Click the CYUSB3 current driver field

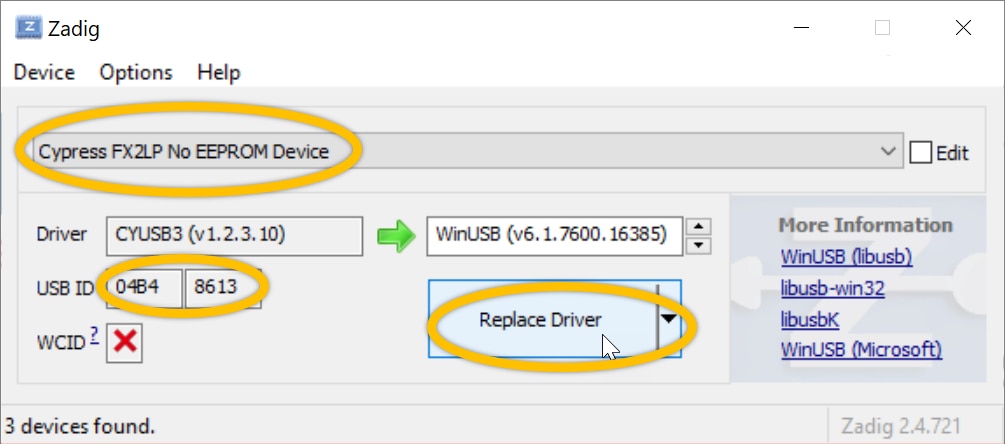(234, 235)
